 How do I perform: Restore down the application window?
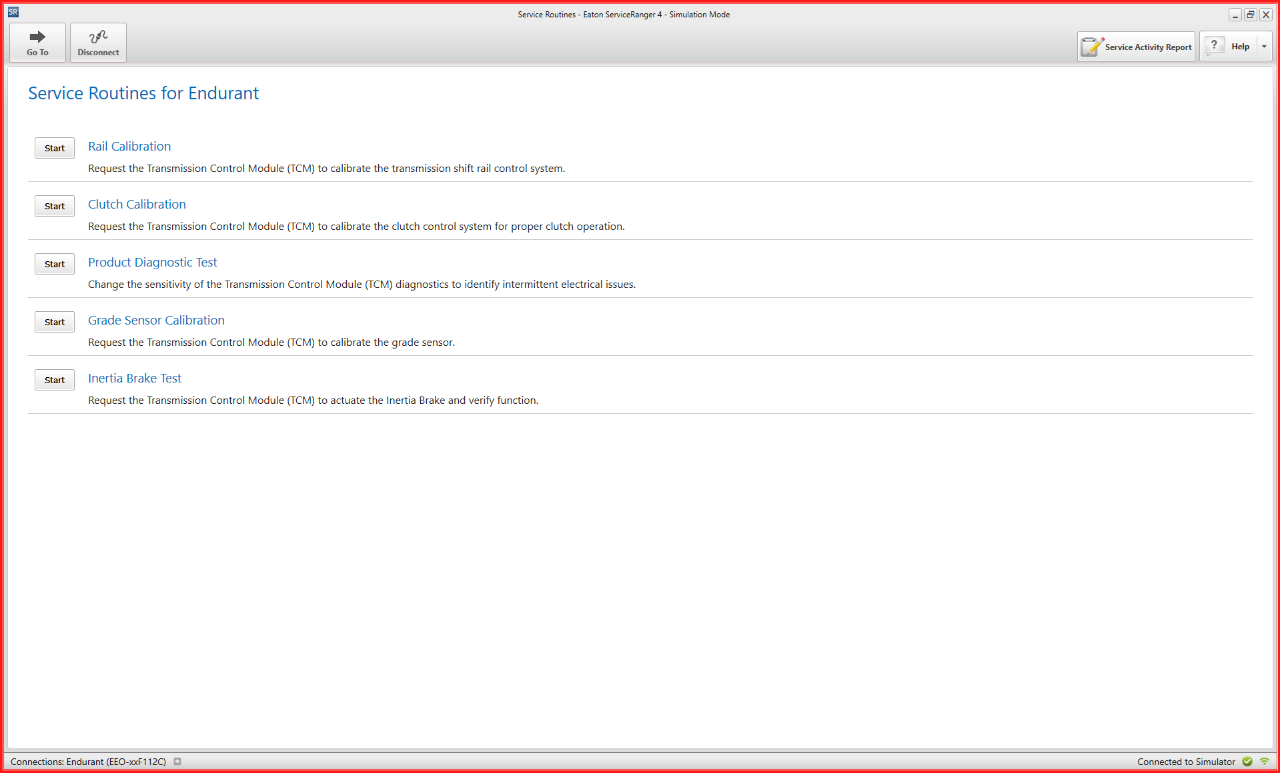pos(1250,15)
